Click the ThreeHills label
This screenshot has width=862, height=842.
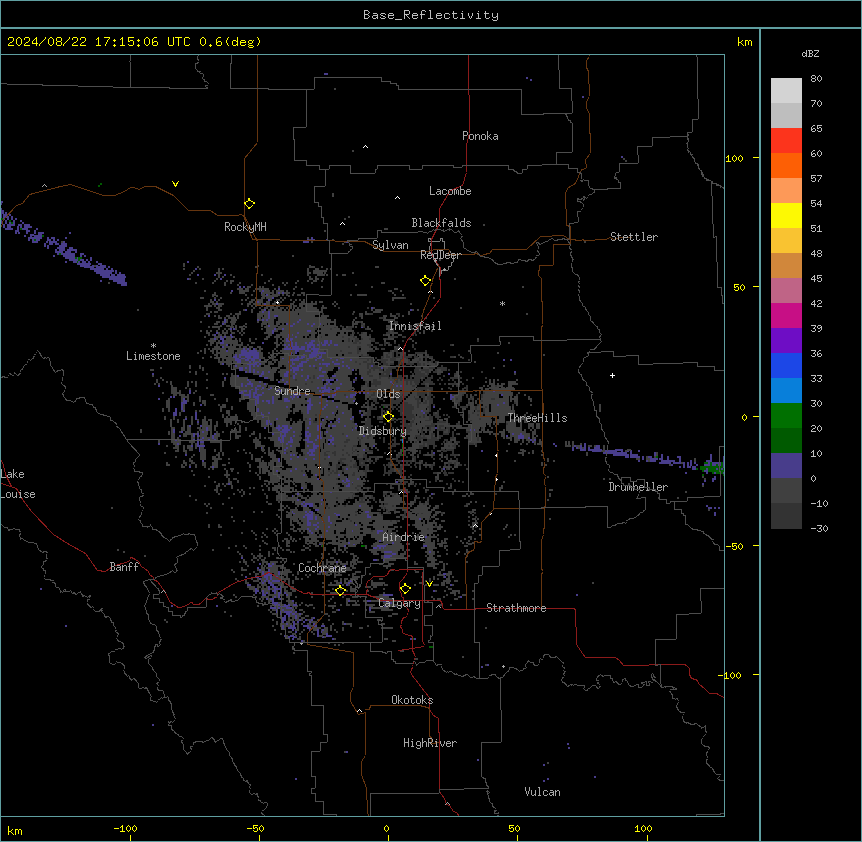coord(537,418)
